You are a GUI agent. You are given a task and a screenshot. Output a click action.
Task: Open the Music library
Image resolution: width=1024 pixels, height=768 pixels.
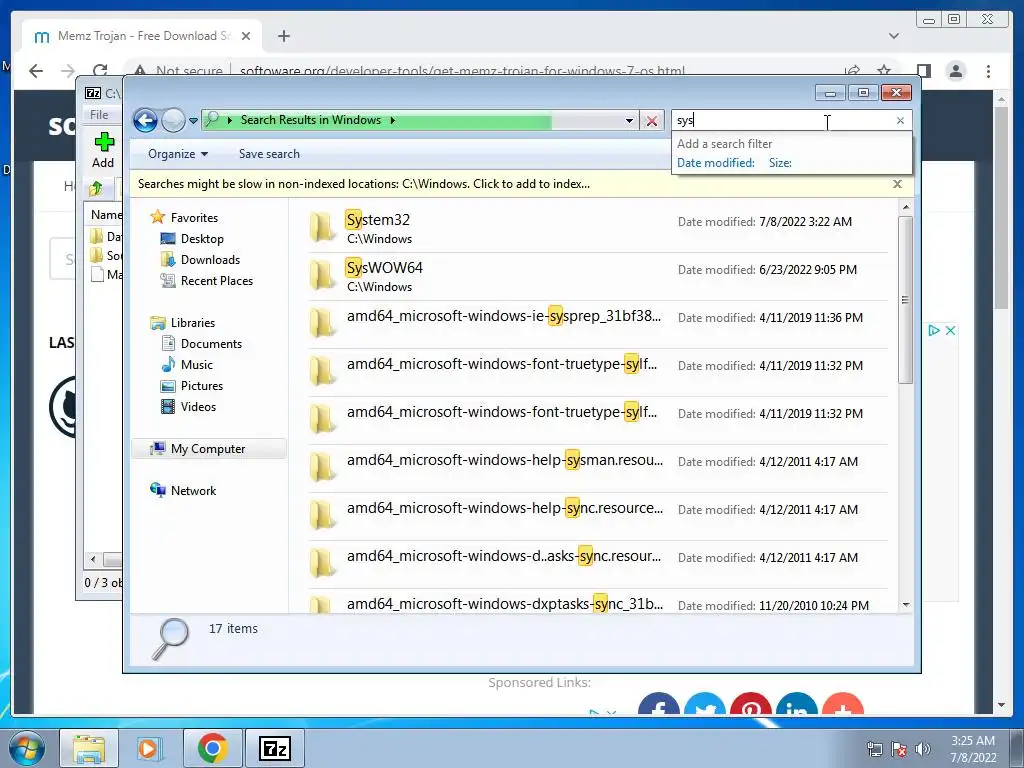[x=197, y=364]
